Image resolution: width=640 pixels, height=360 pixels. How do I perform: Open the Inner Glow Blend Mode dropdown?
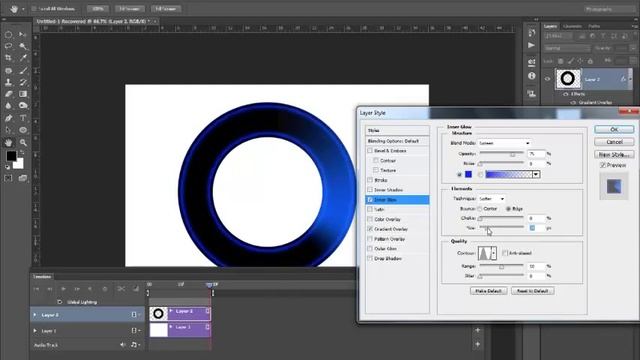click(504, 143)
